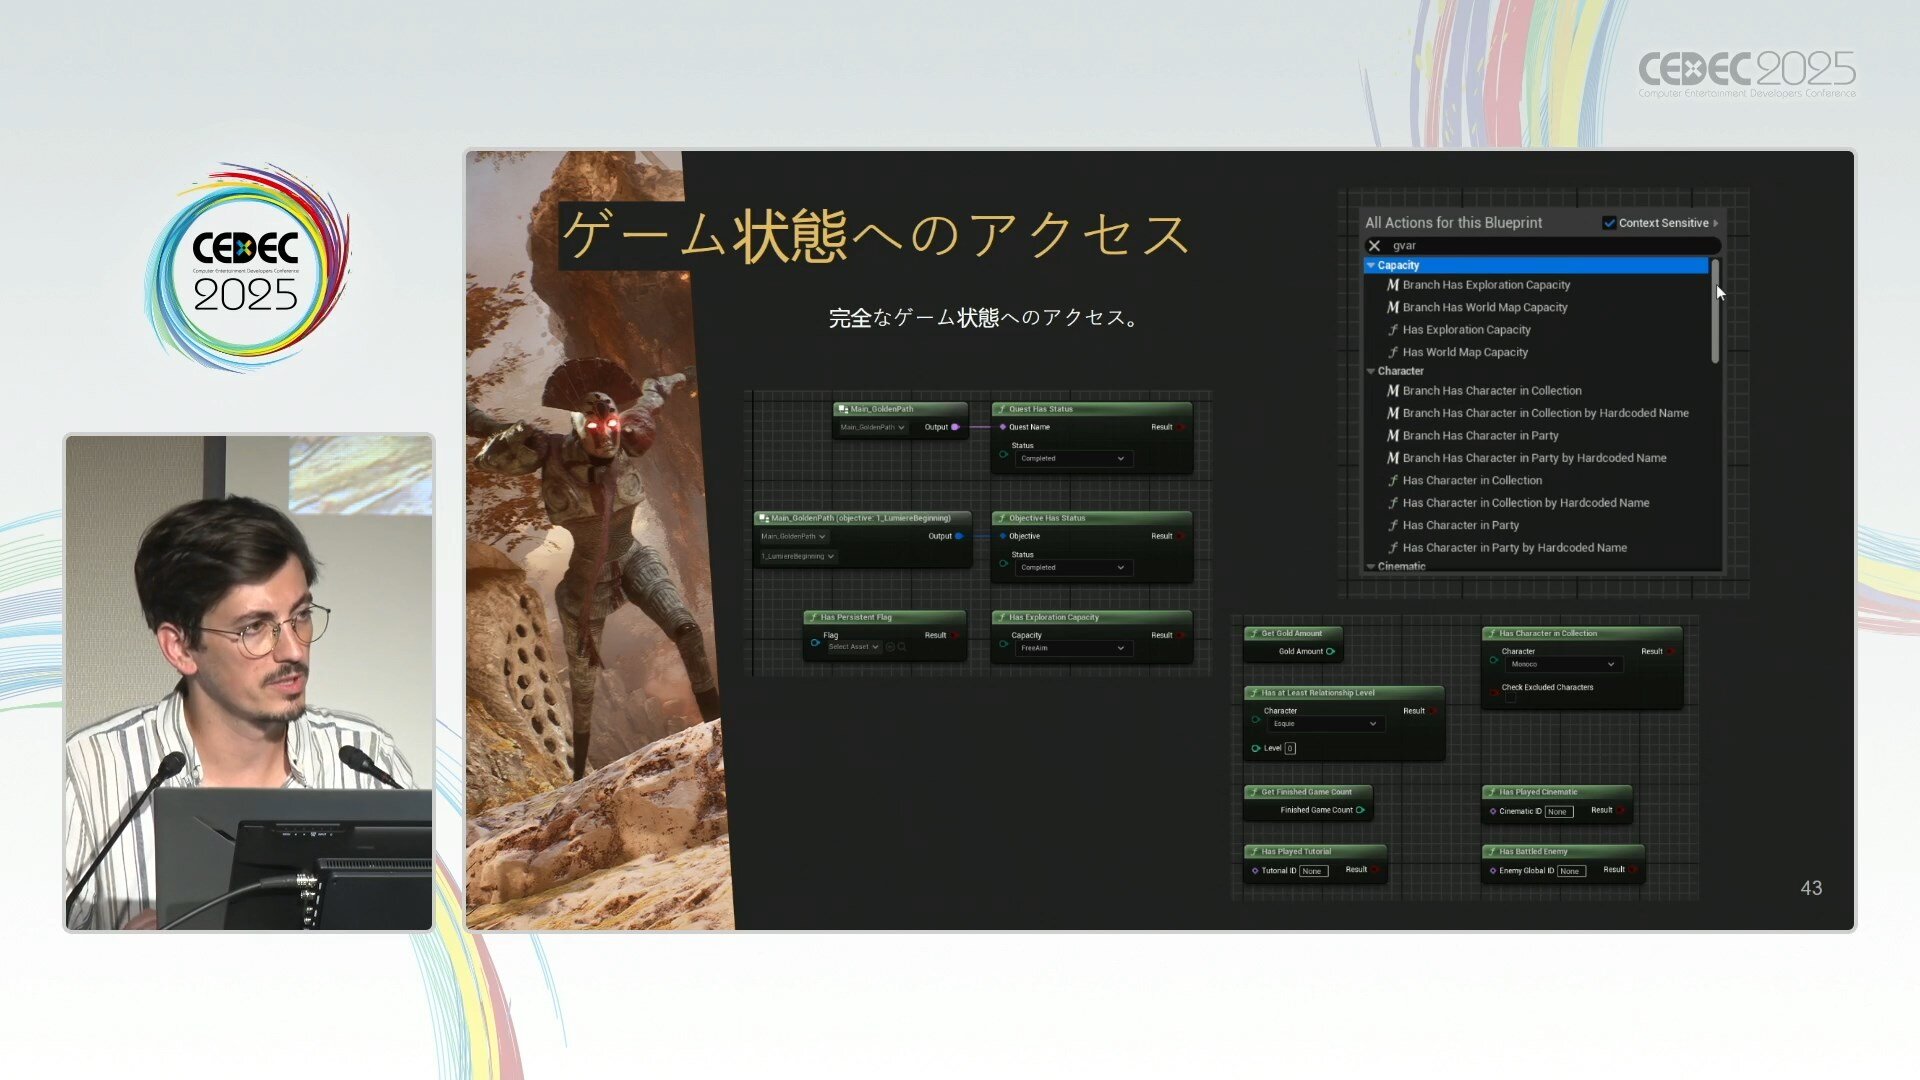Click Result pin on Has Battled Enemy
The image size is (1920, 1080).
pyautogui.click(x=1633, y=870)
